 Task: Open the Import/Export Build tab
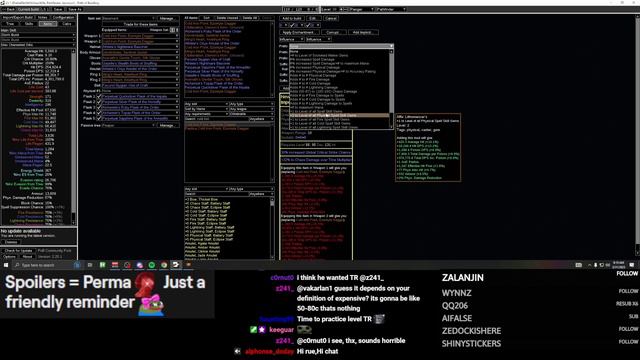point(18,18)
